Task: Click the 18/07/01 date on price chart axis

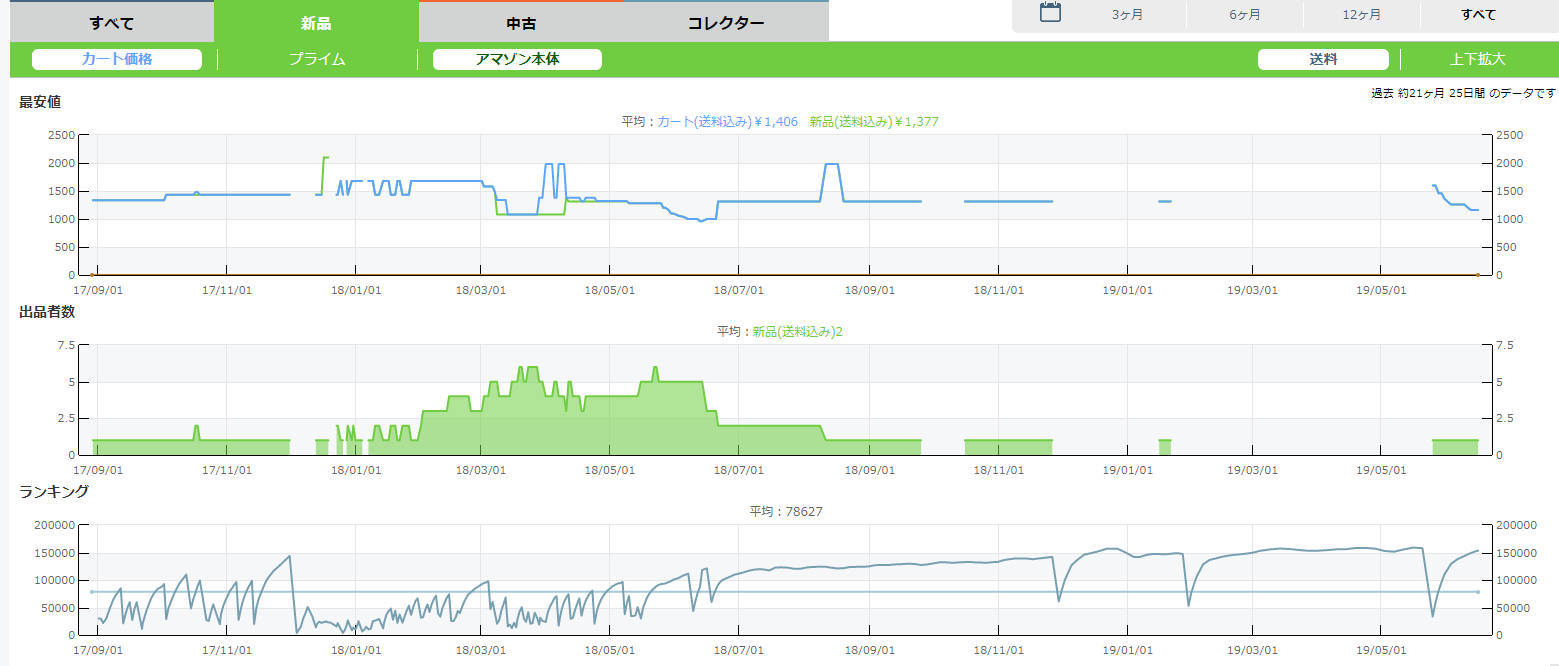Action: pos(739,290)
